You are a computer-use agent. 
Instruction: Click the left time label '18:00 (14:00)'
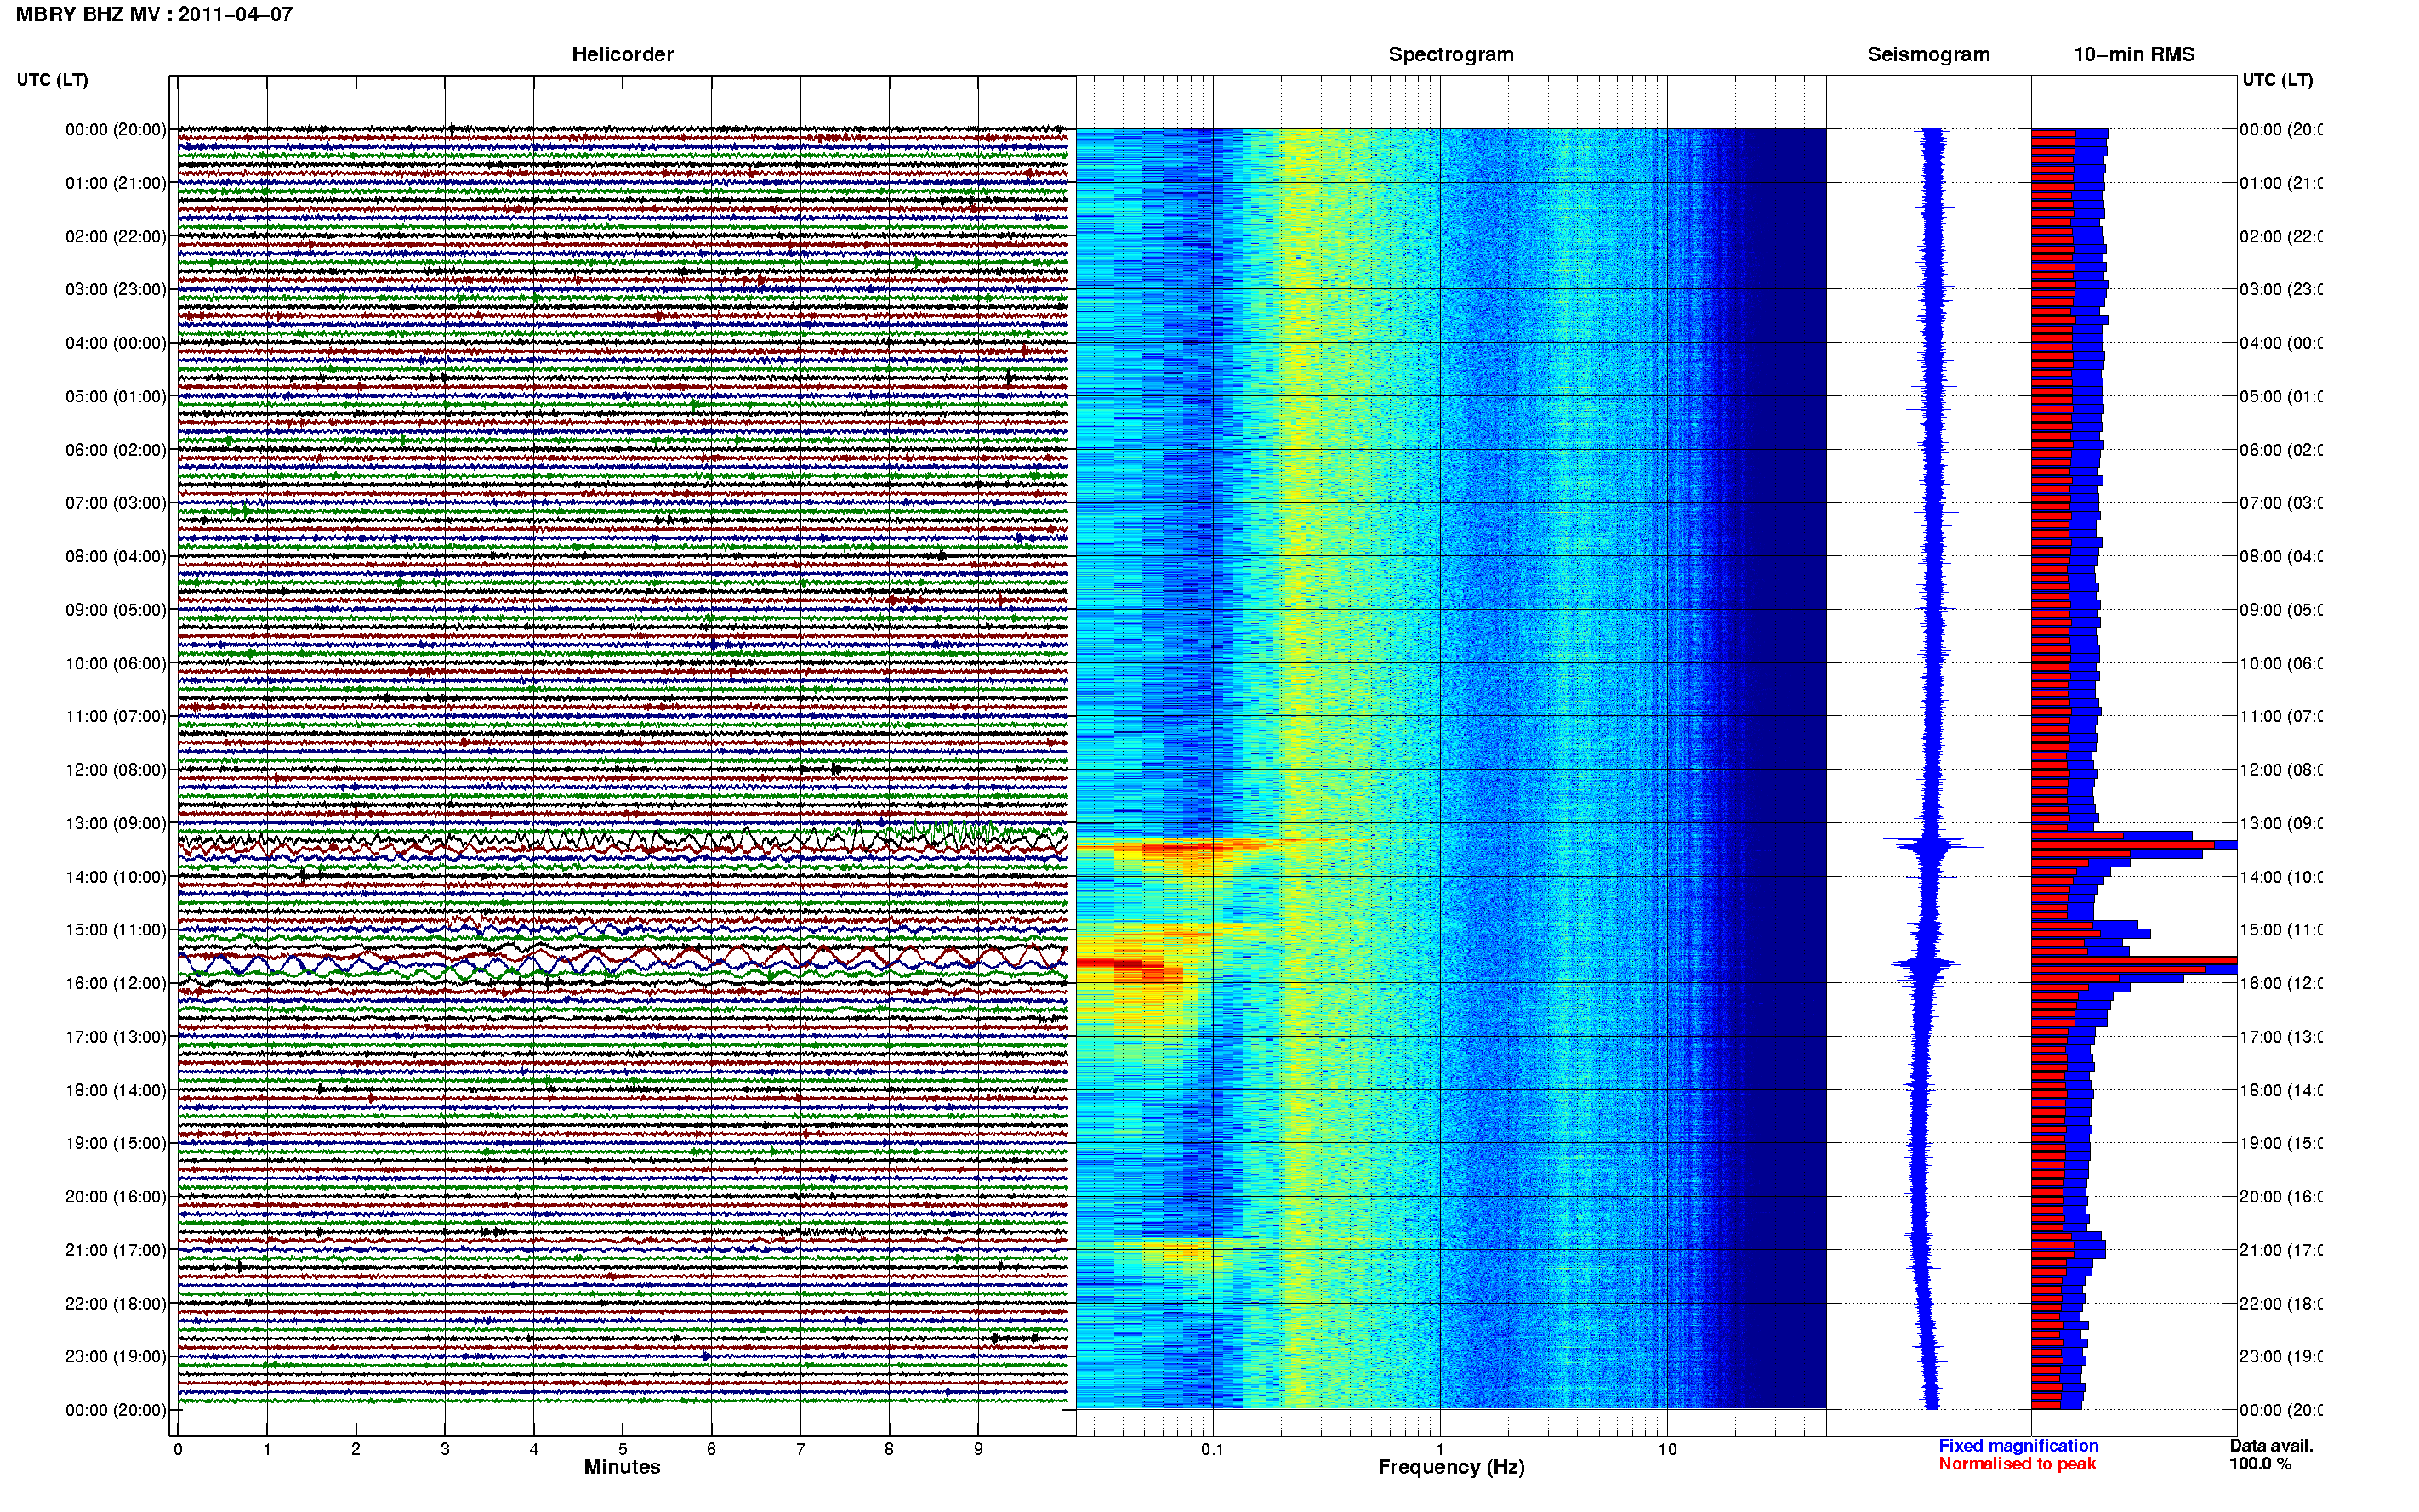(116, 1090)
